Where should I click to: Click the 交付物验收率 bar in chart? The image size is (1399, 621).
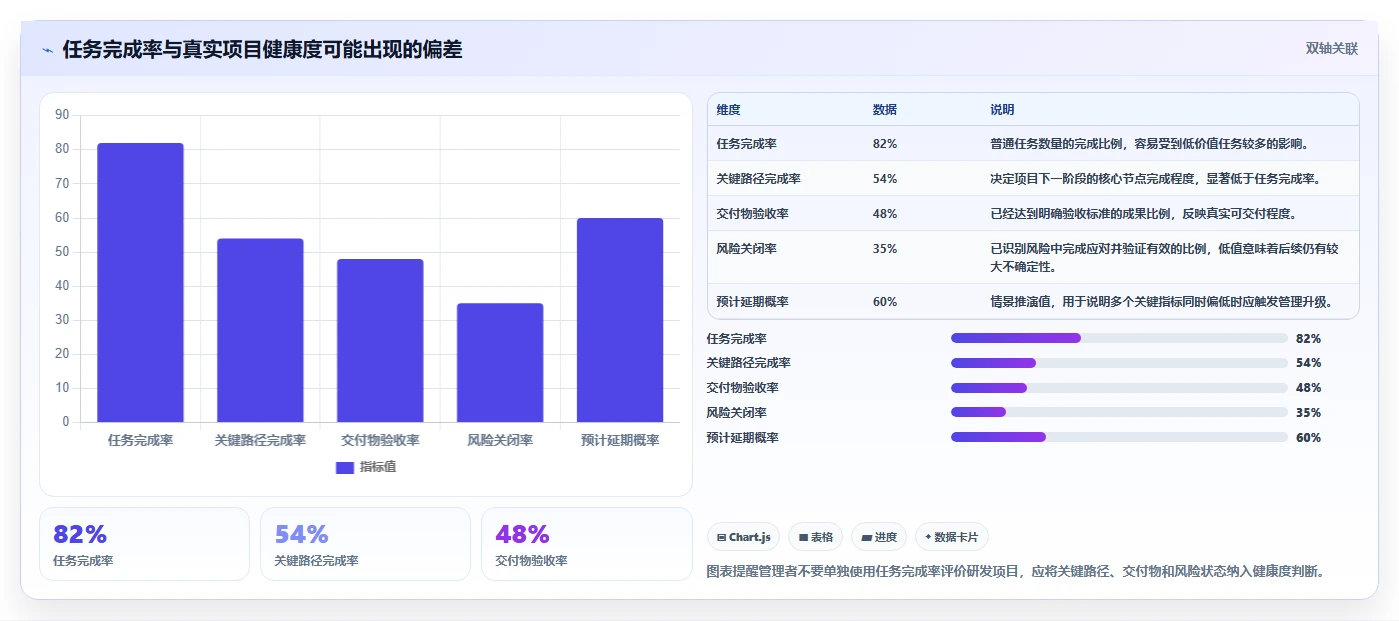coord(380,341)
